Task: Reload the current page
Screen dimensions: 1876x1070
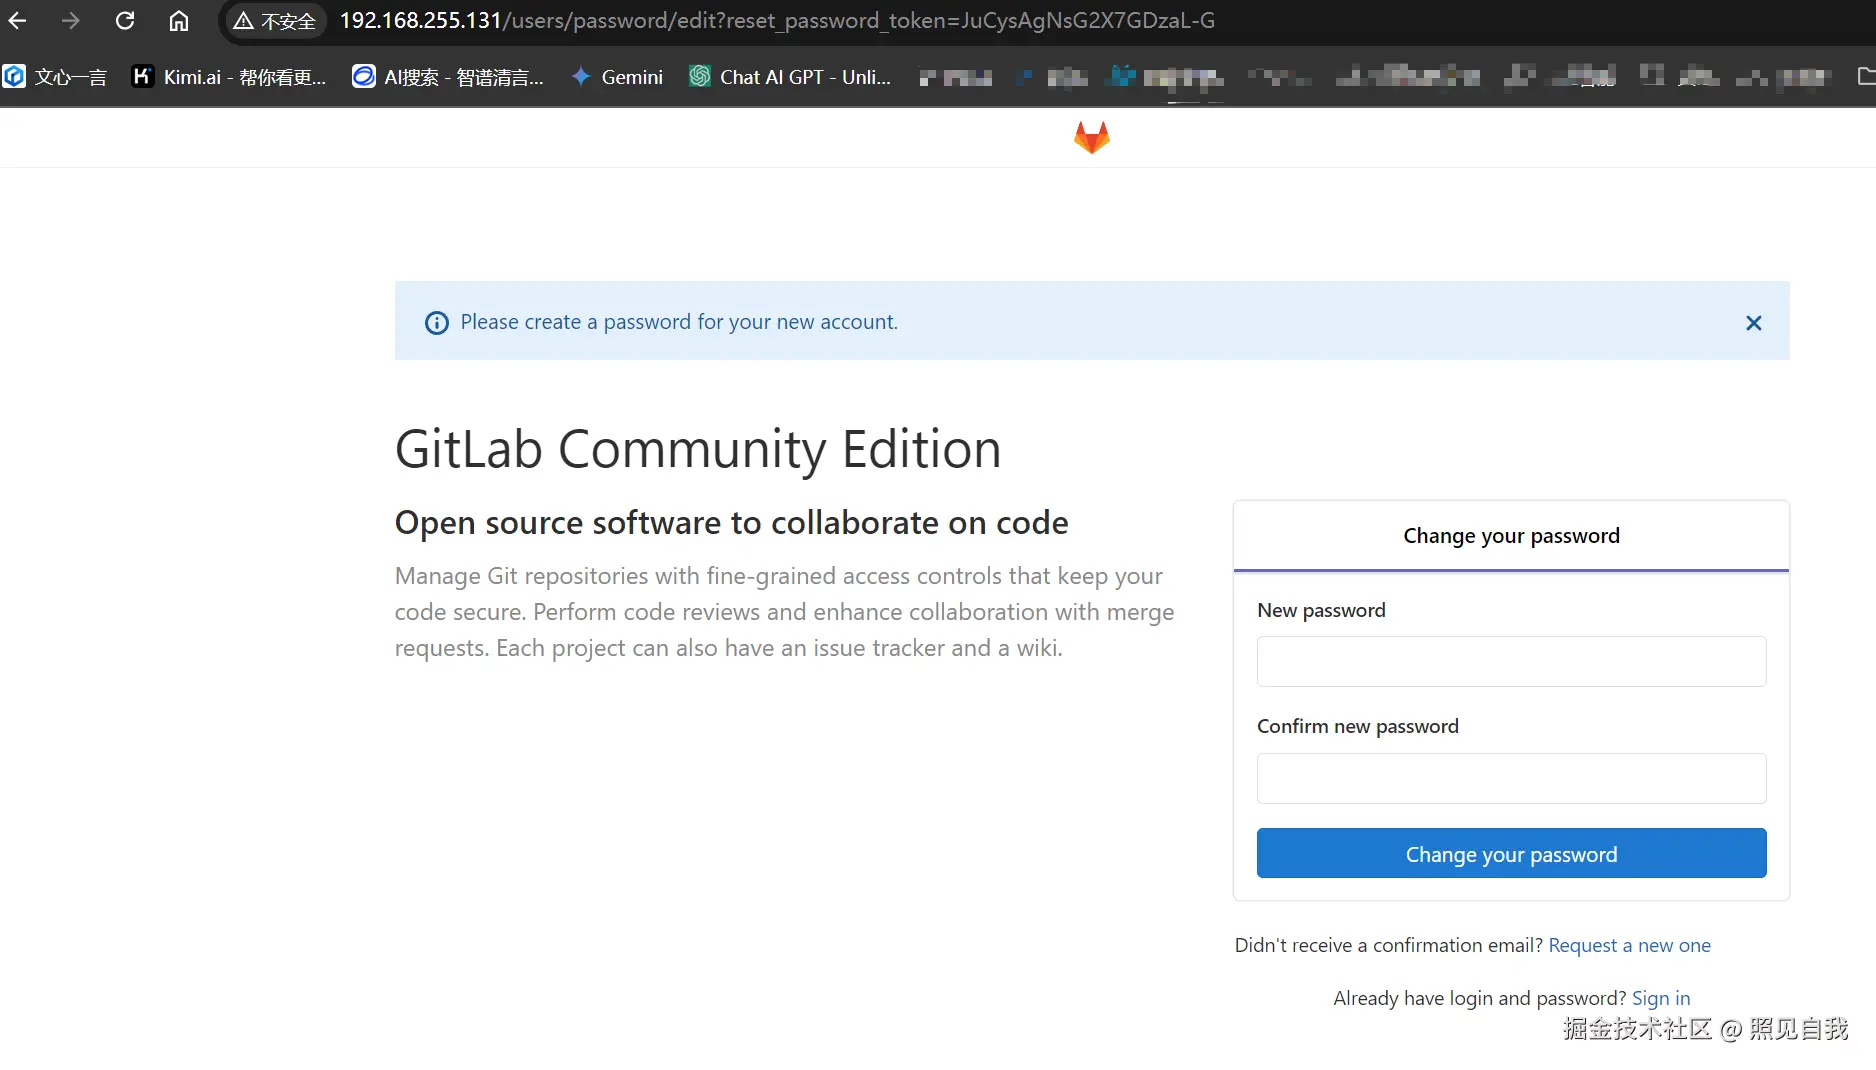Action: click(125, 21)
